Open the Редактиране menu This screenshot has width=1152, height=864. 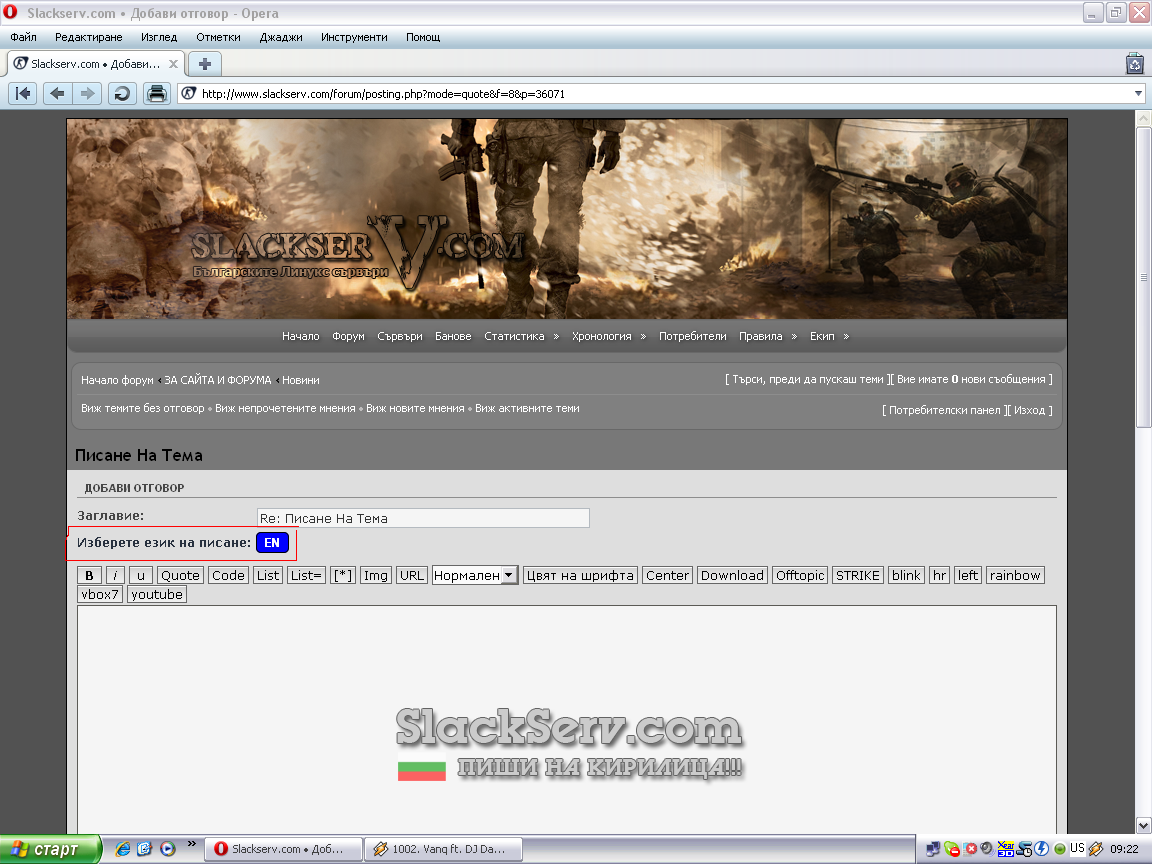pos(89,37)
